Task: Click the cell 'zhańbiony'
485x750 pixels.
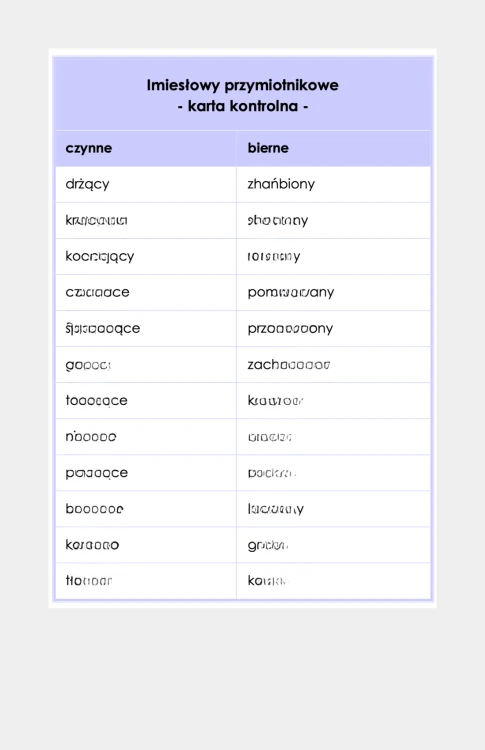Action: (334, 184)
